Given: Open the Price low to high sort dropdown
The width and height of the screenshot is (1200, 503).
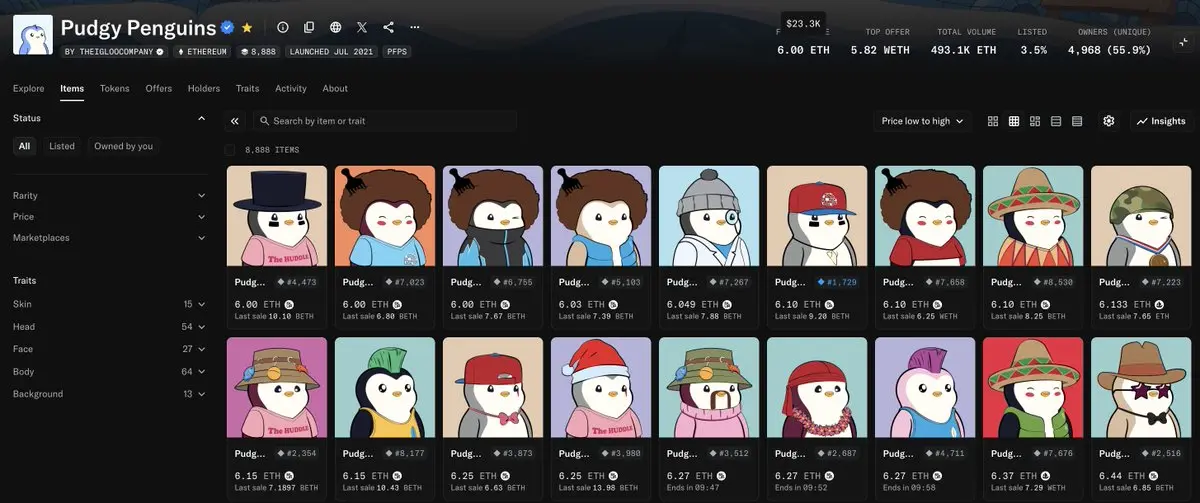Looking at the screenshot, I should [922, 121].
